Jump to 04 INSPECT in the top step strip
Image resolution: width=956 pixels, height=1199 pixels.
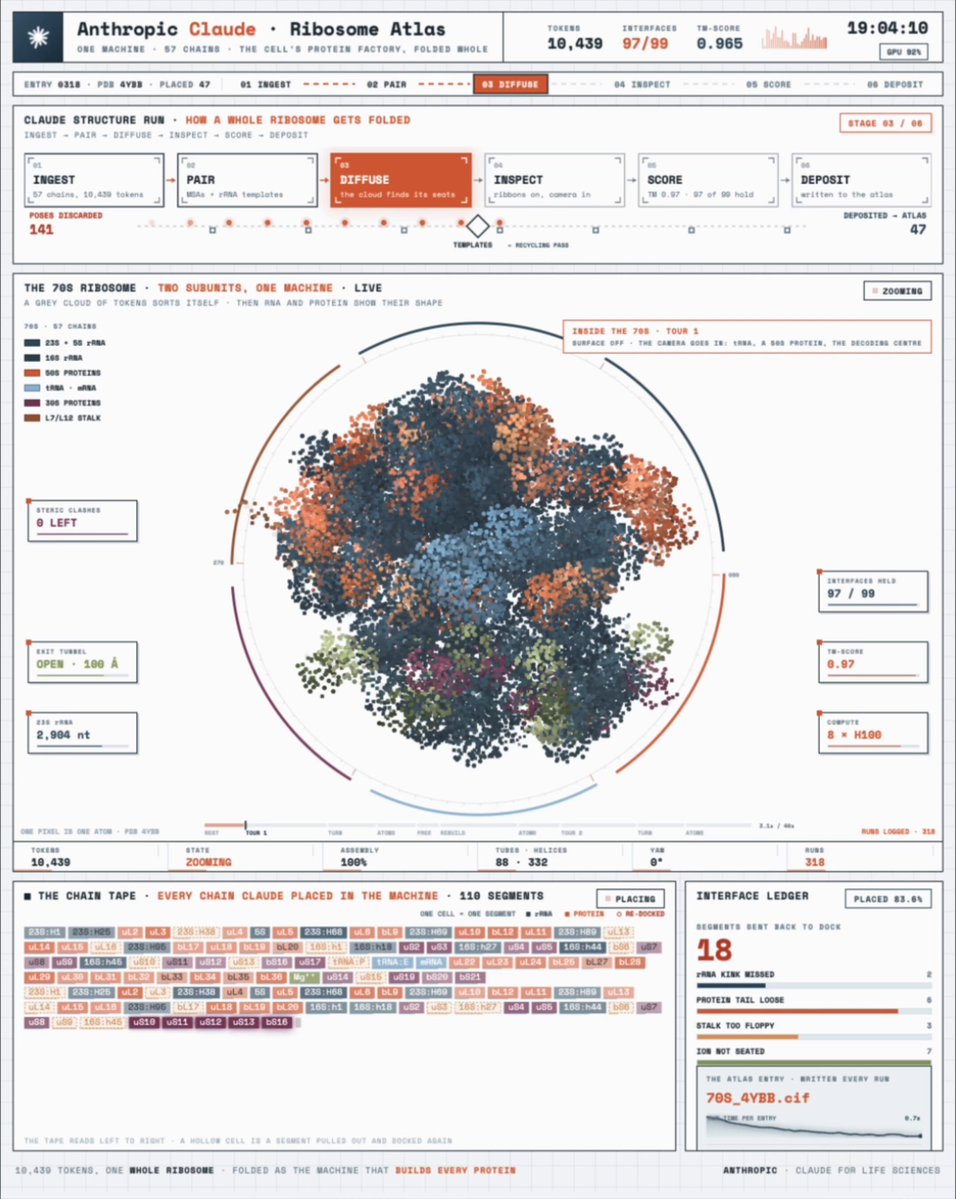click(x=642, y=85)
